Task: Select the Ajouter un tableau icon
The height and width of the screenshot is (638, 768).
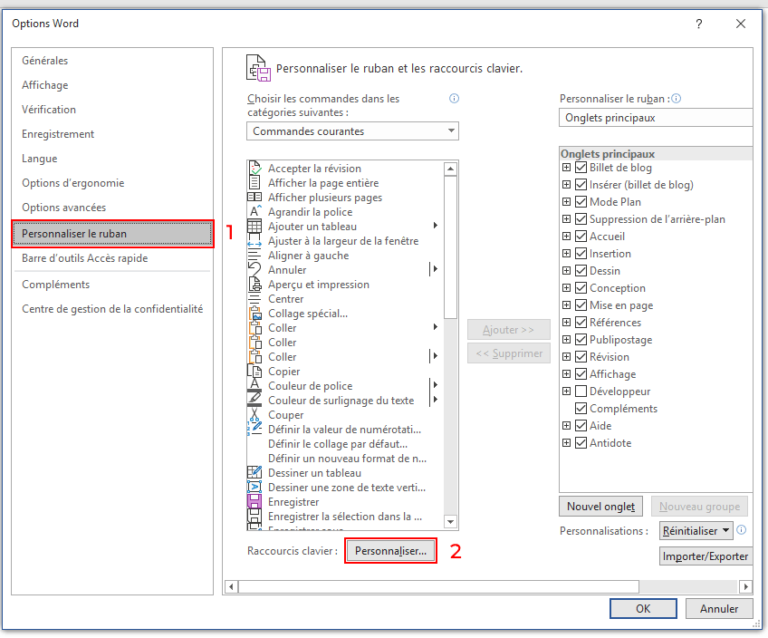Action: click(x=254, y=226)
